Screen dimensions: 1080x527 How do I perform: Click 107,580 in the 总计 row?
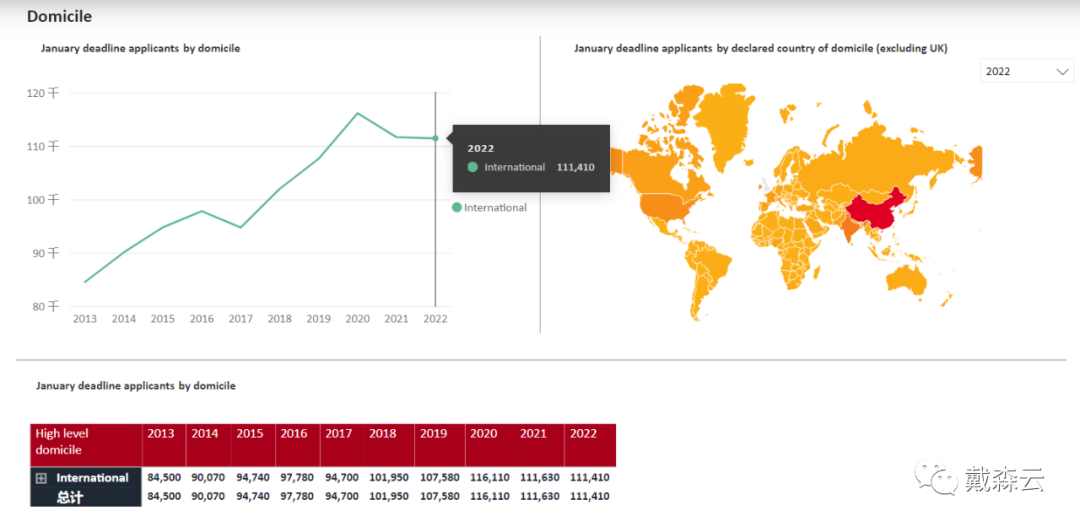point(439,496)
